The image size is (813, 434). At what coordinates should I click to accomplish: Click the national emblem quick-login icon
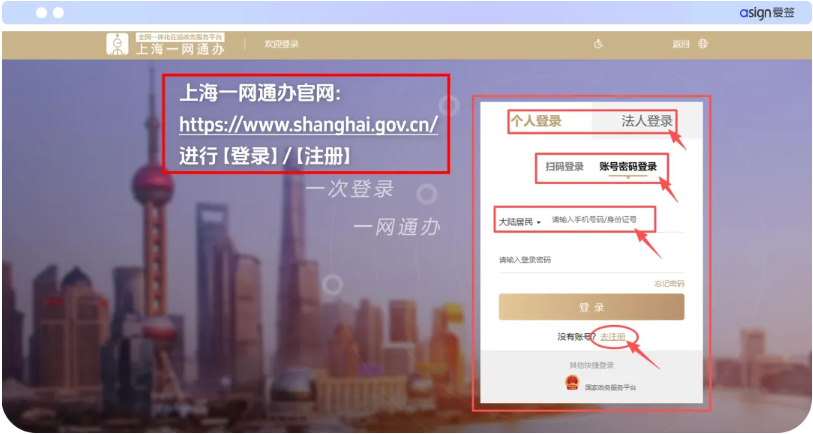coord(571,385)
